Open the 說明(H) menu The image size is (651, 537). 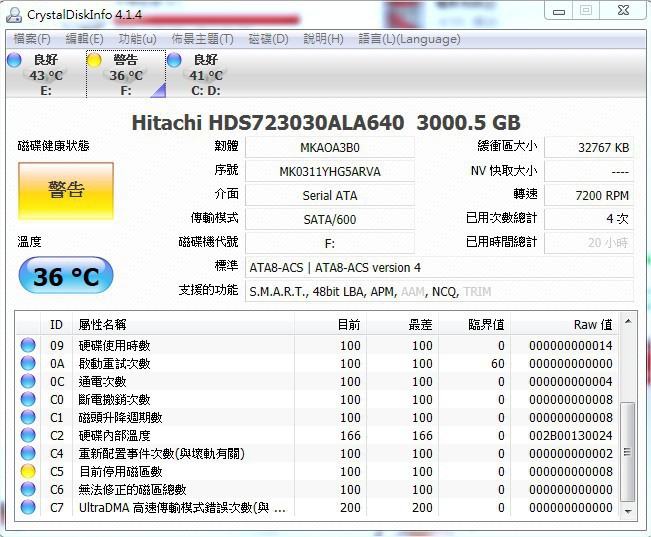click(x=323, y=39)
